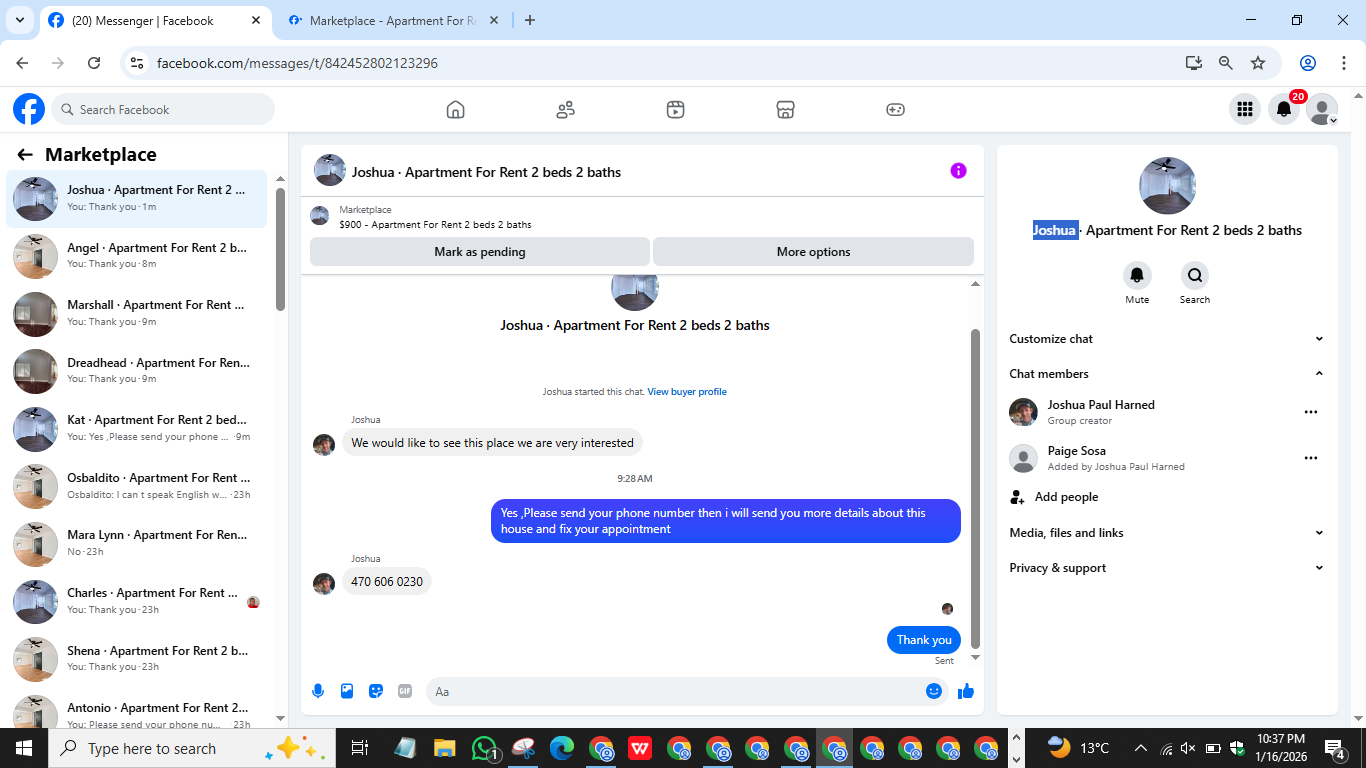The height and width of the screenshot is (768, 1366).
Task: Click the Mark as pending button
Action: click(x=480, y=252)
